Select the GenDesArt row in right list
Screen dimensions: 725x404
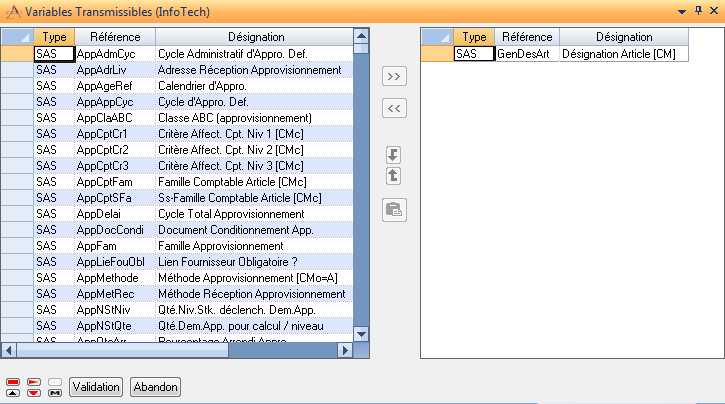click(526, 54)
